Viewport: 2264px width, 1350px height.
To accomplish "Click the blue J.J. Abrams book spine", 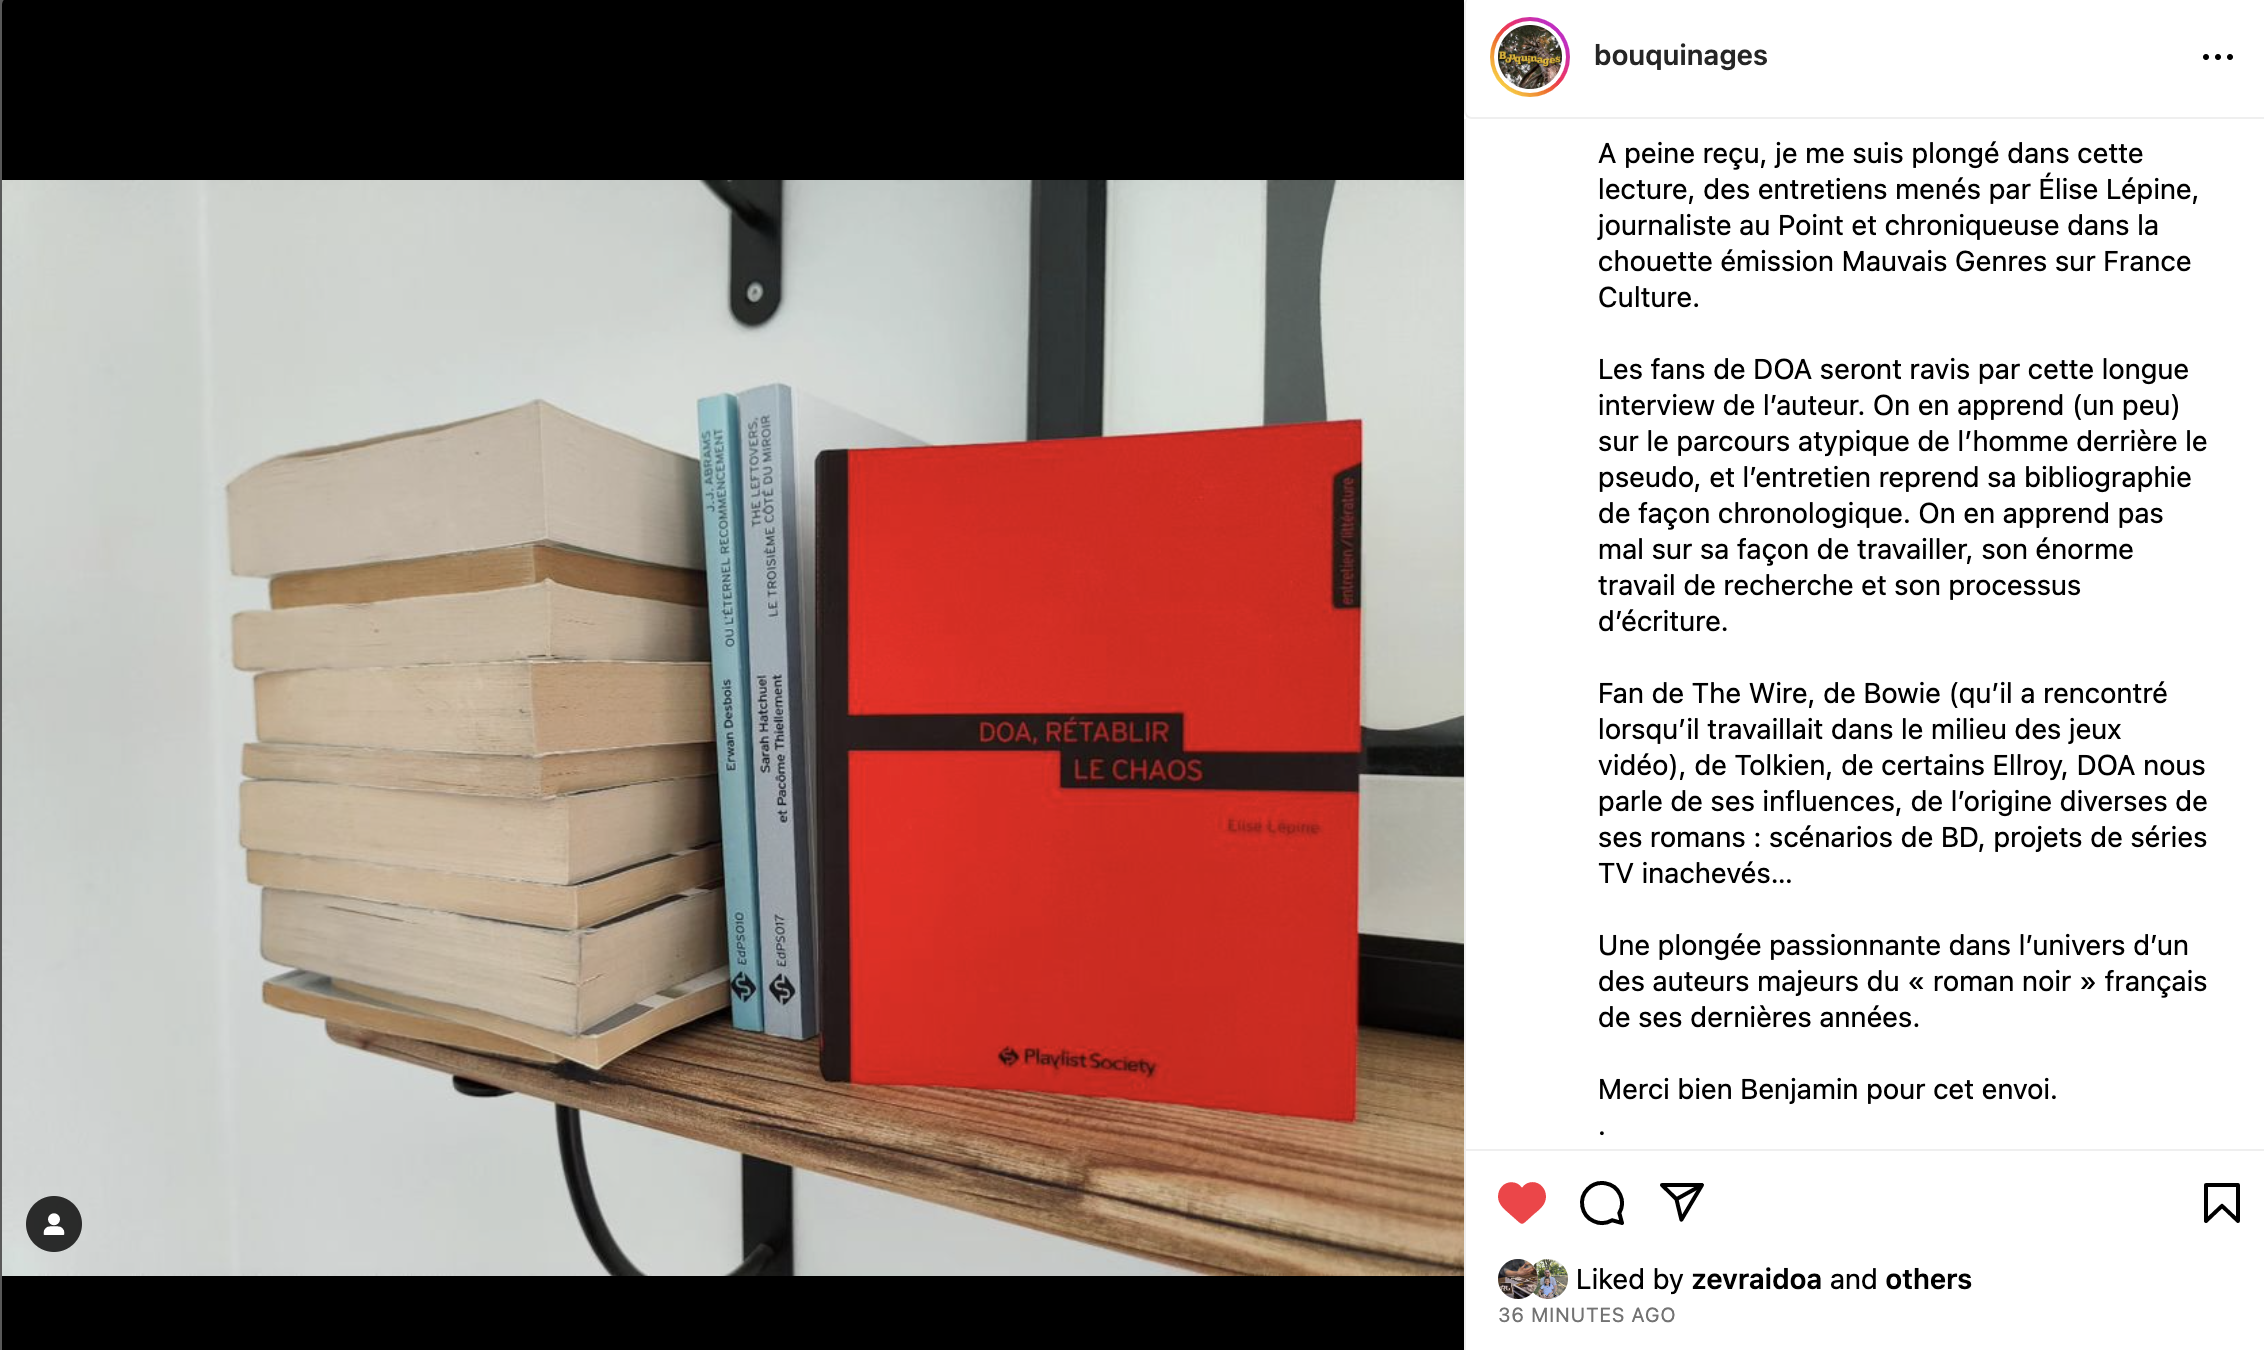I will pyautogui.click(x=728, y=712).
